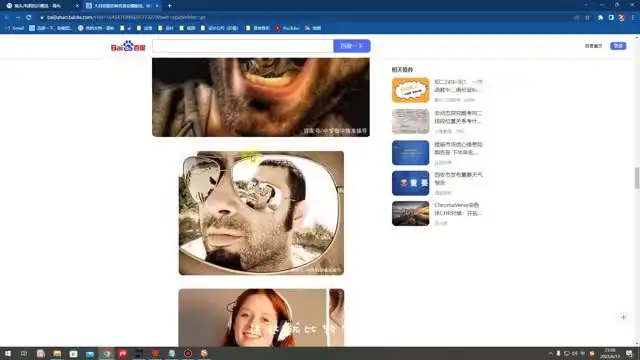Image resolution: width=640 pixels, height=360 pixels.
Task: Open the Task View taskbar icon
Action: coord(24,353)
